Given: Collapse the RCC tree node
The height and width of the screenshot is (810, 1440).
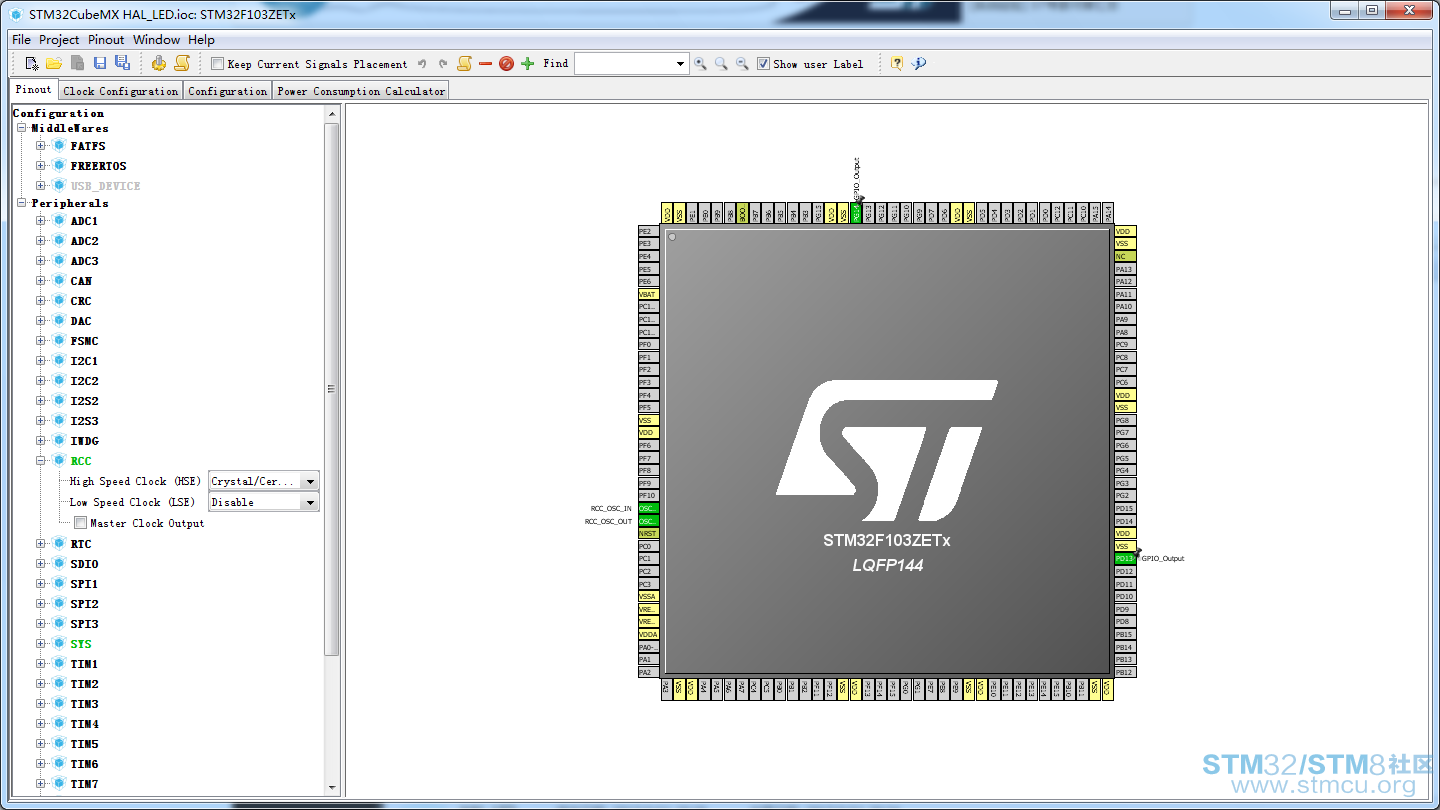Looking at the screenshot, I should click(x=41, y=461).
